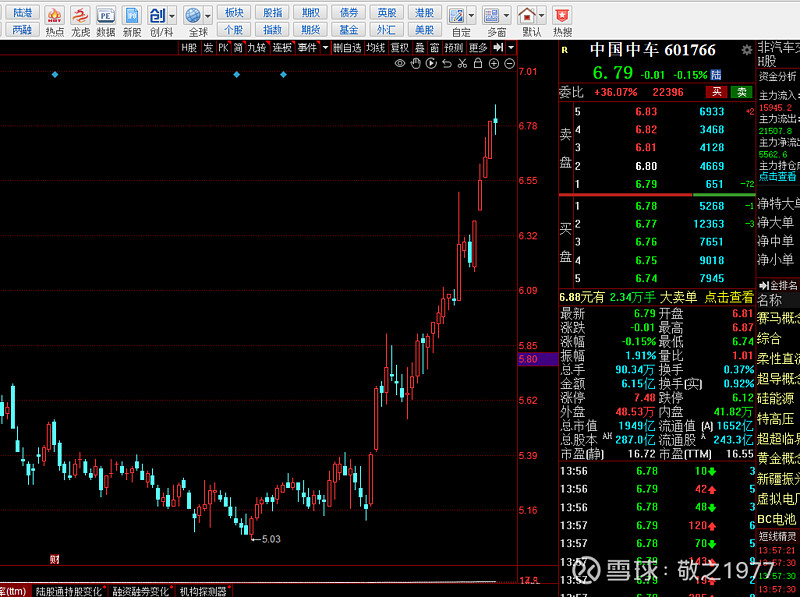Switch to the 陆股通持股变化 tab

click(68, 591)
